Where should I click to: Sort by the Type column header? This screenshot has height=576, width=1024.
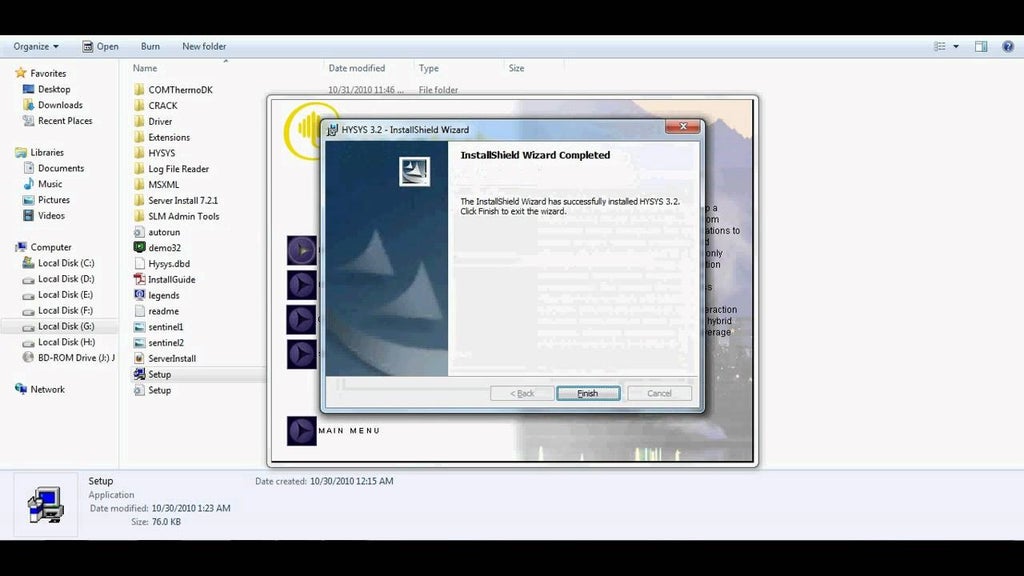(x=428, y=68)
